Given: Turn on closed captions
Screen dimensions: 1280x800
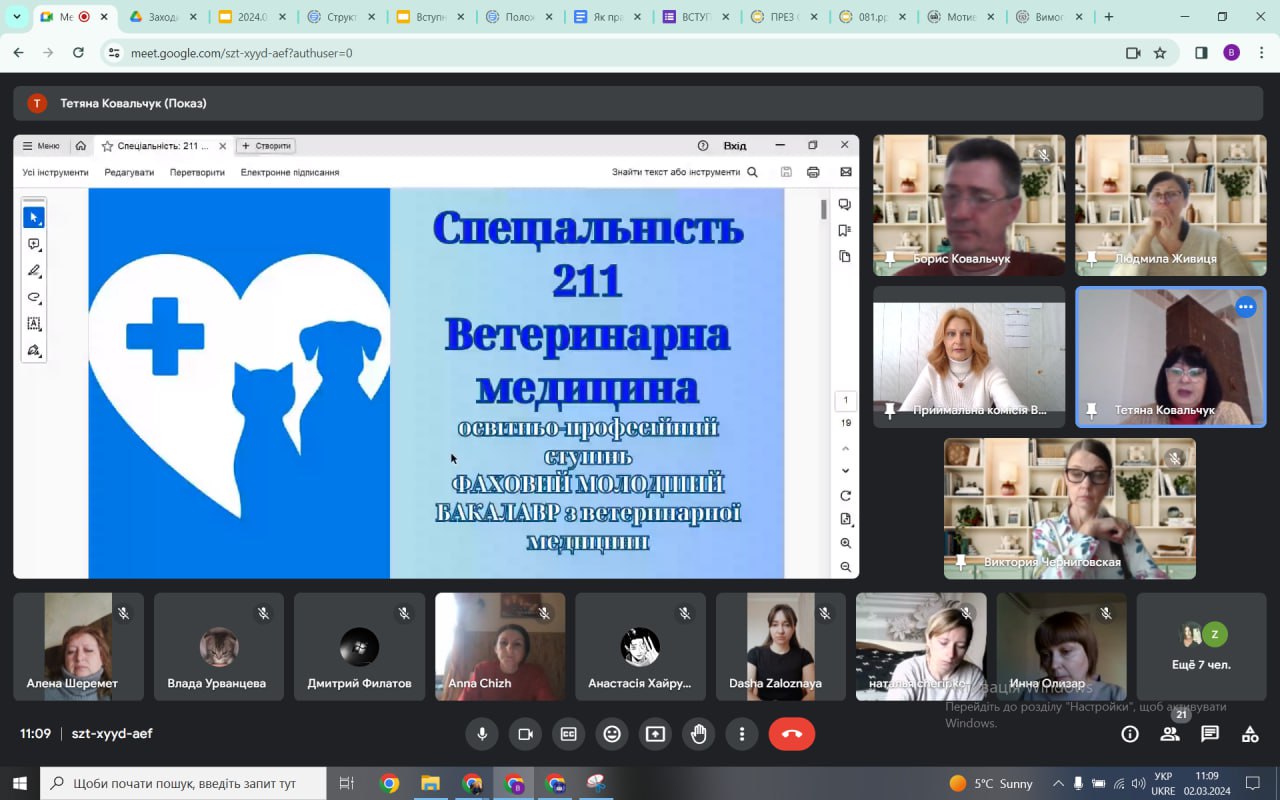Looking at the screenshot, I should 568,734.
